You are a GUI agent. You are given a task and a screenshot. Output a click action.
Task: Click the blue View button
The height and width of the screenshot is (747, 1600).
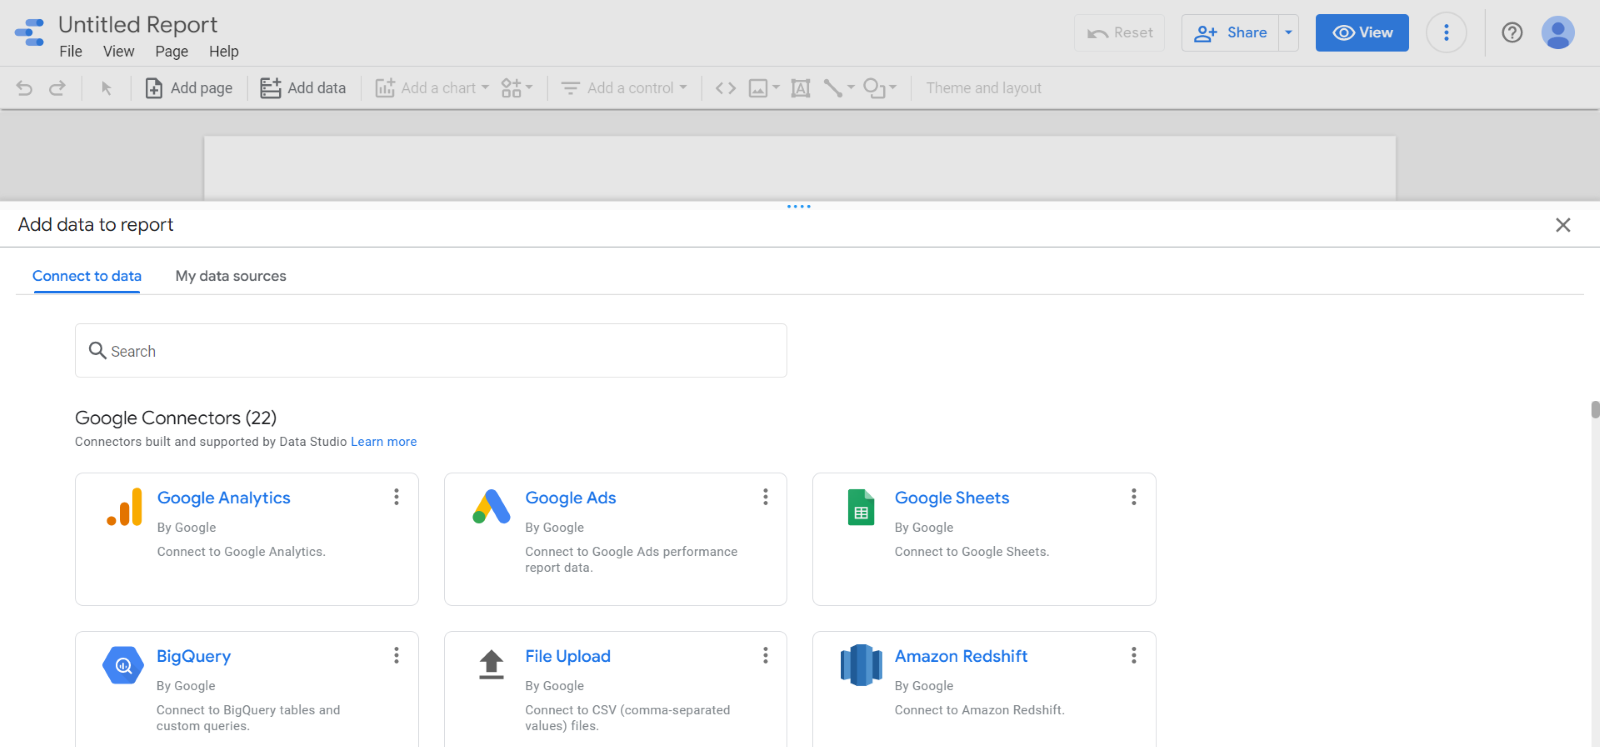click(x=1361, y=33)
